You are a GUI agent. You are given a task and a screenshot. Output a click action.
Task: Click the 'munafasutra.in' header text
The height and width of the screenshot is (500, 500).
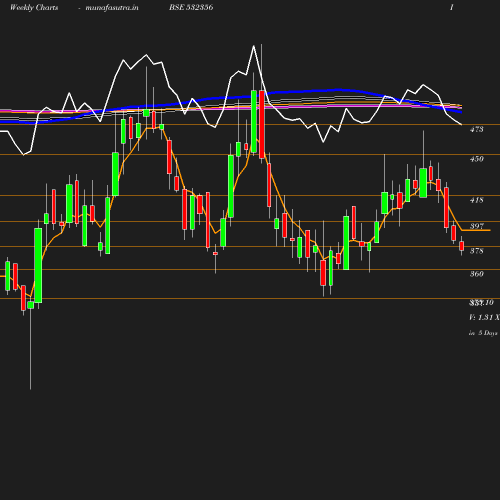(x=112, y=7)
